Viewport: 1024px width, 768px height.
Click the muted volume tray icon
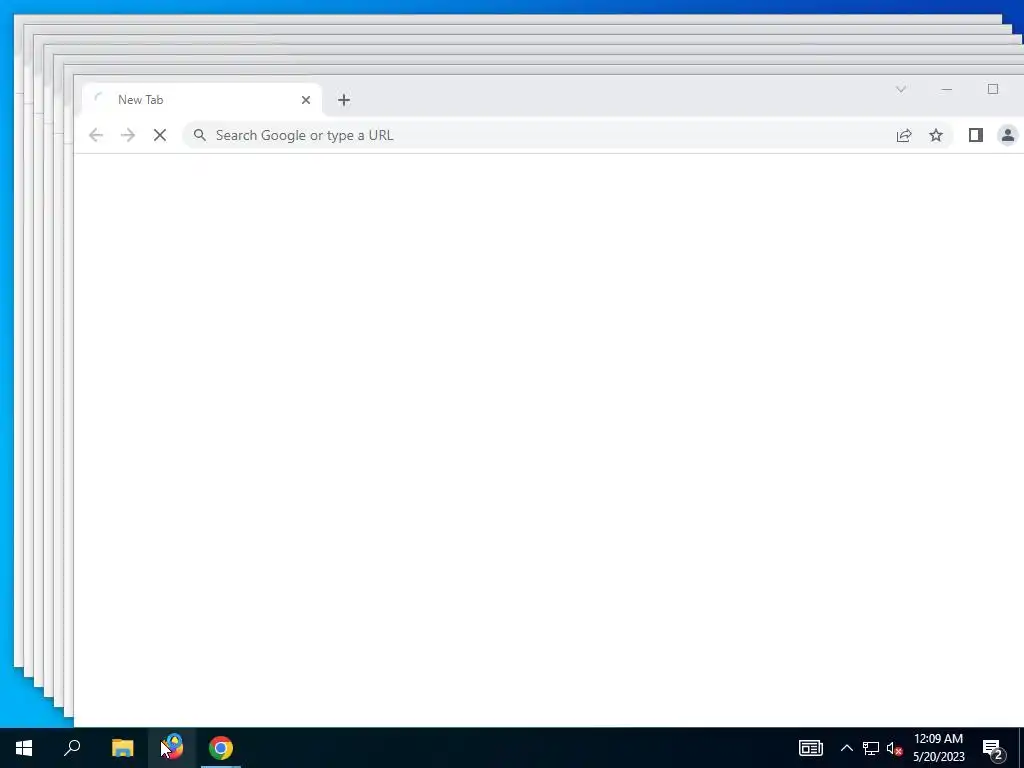pos(894,748)
